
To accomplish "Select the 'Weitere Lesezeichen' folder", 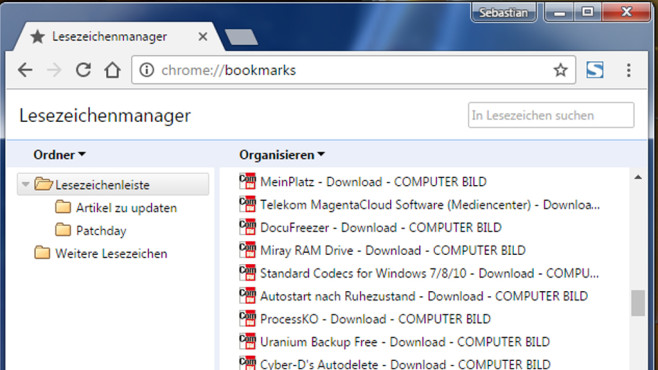I will pos(111,253).
